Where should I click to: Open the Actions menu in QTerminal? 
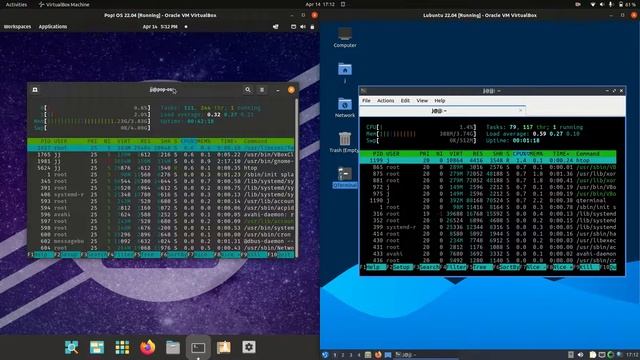point(385,100)
